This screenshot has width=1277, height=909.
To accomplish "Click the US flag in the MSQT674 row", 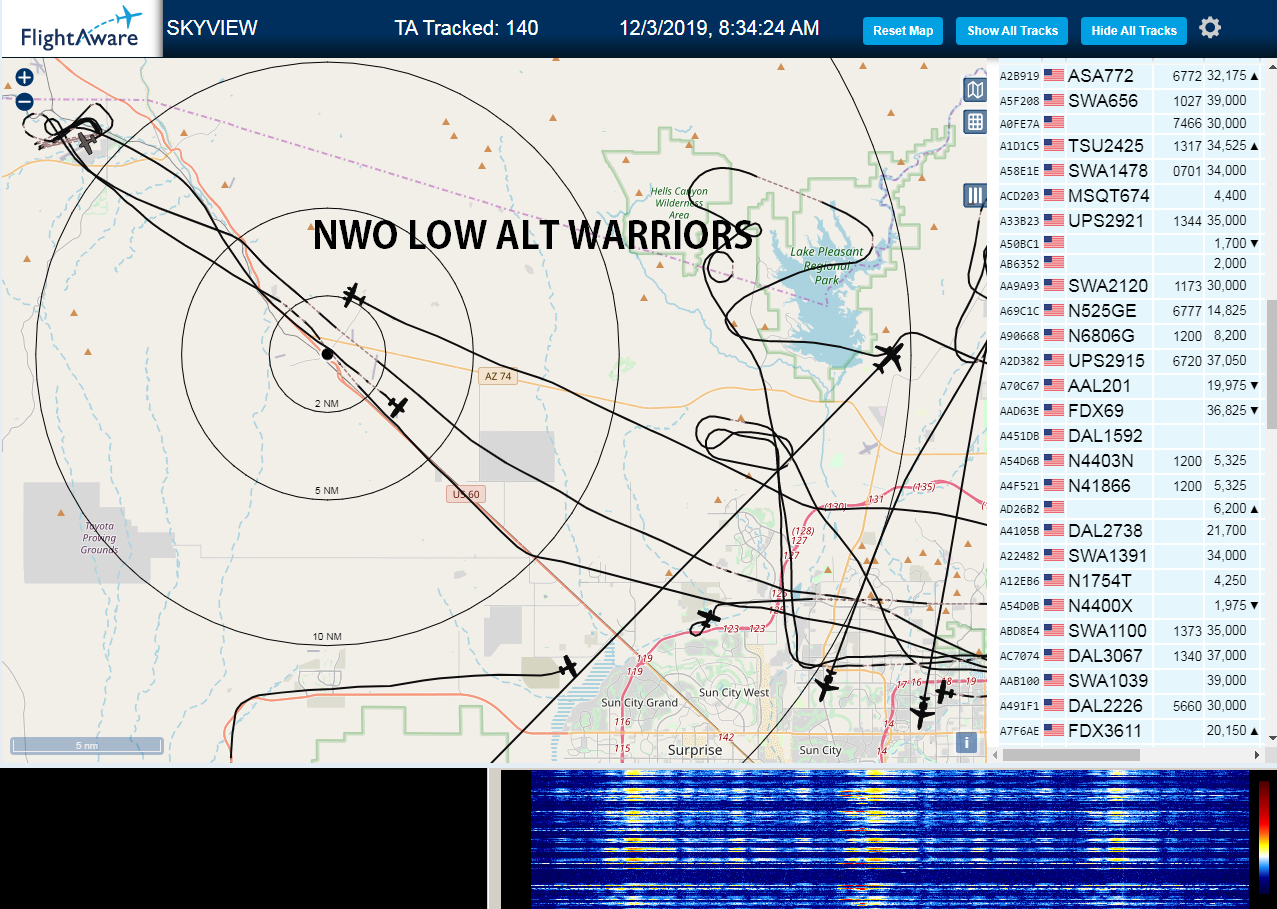I will (x=1053, y=195).
